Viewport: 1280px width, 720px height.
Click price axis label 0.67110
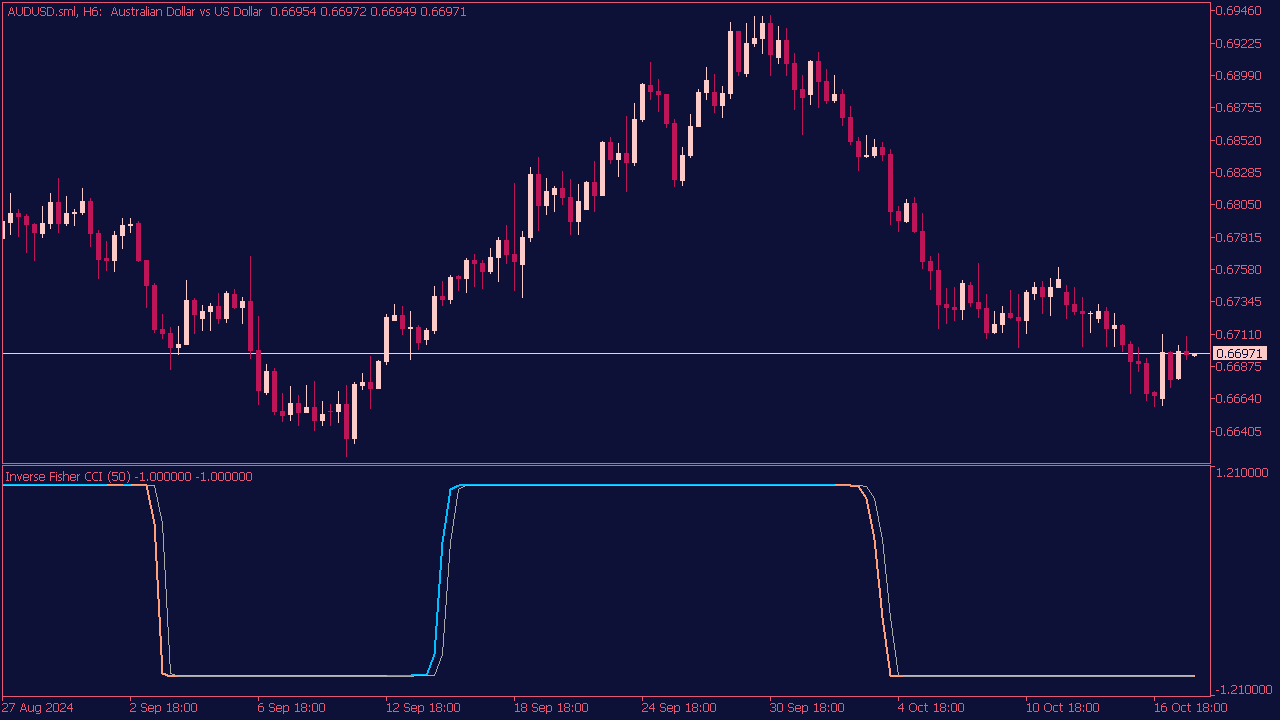(1239, 334)
